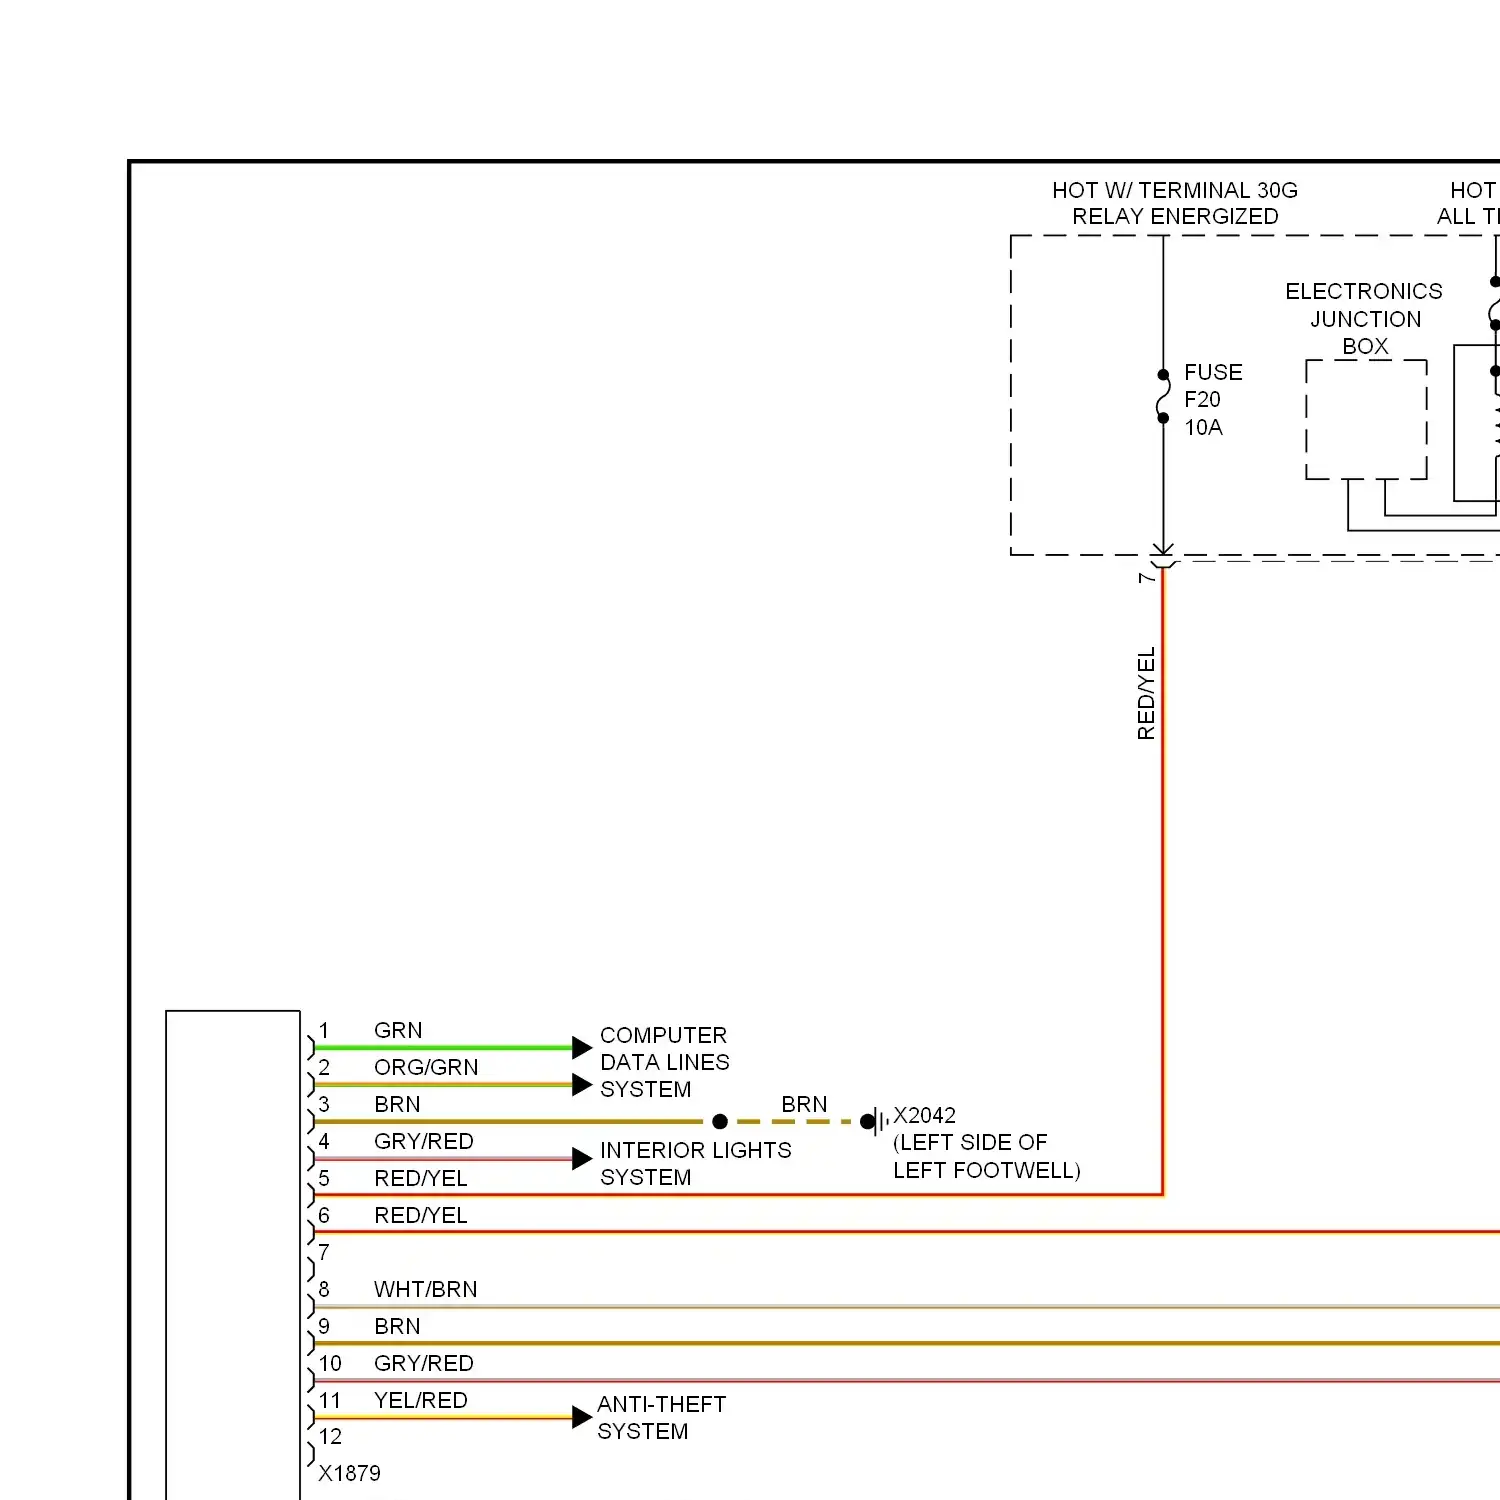The width and height of the screenshot is (1500, 1500).
Task: Click the BRN label above dashed wire
Action: (x=804, y=1104)
